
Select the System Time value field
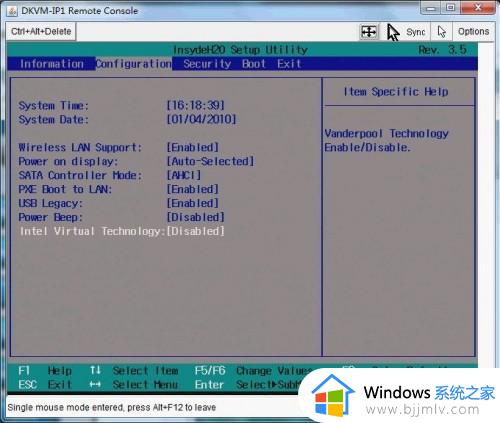pyautogui.click(x=196, y=106)
